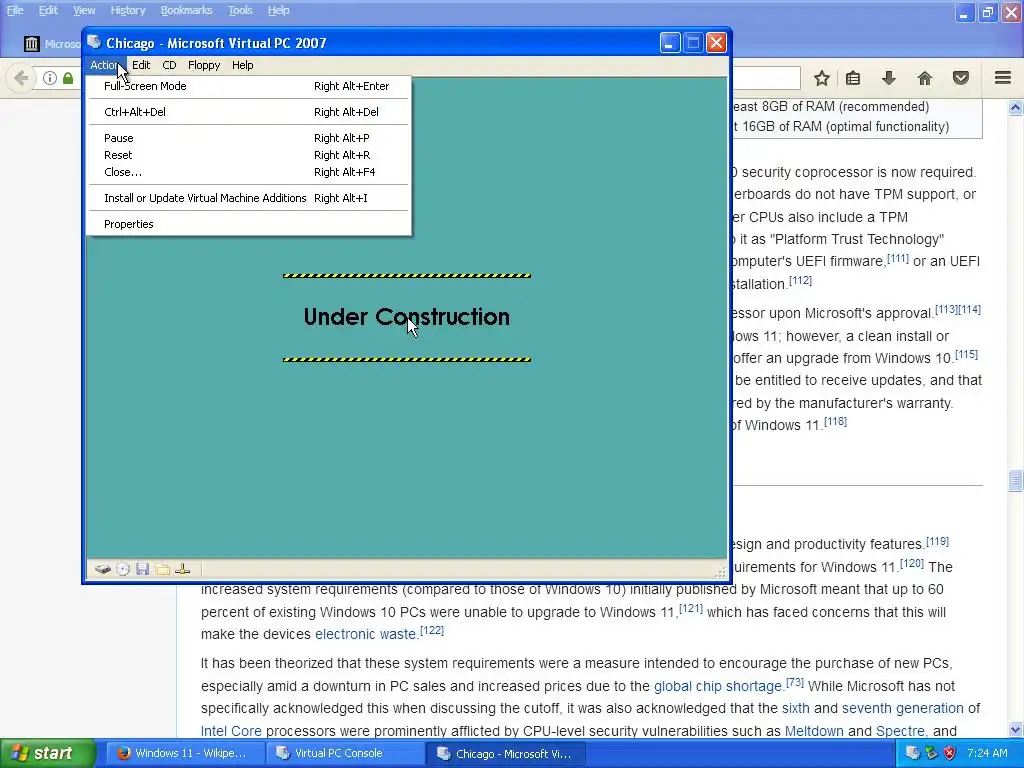Image resolution: width=1024 pixels, height=768 pixels.
Task: Click the Safely Remove Hardware tray icon
Action: click(x=931, y=753)
